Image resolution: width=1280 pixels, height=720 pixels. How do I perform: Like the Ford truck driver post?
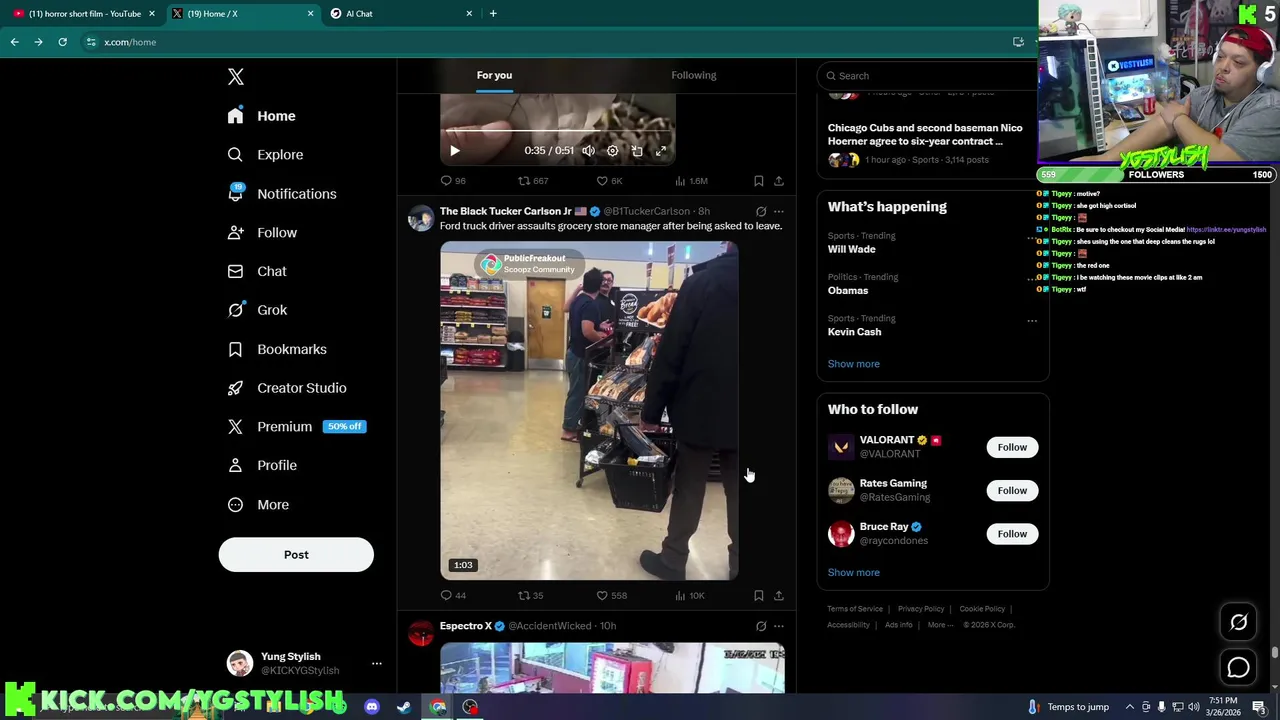pyautogui.click(x=602, y=595)
